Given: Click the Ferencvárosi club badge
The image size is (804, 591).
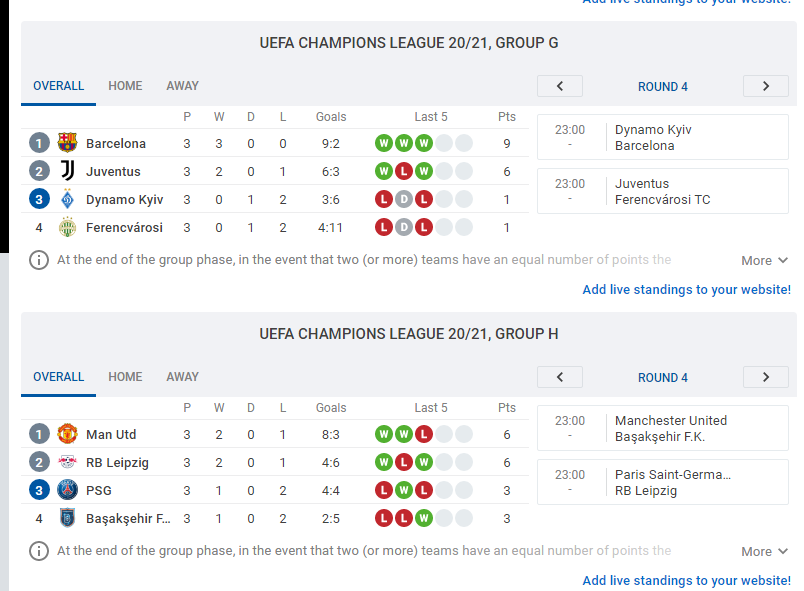Looking at the screenshot, I should point(67,227).
